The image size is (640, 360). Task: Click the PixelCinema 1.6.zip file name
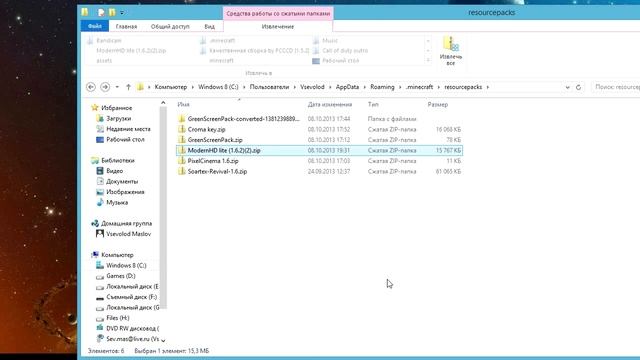[x=213, y=161]
